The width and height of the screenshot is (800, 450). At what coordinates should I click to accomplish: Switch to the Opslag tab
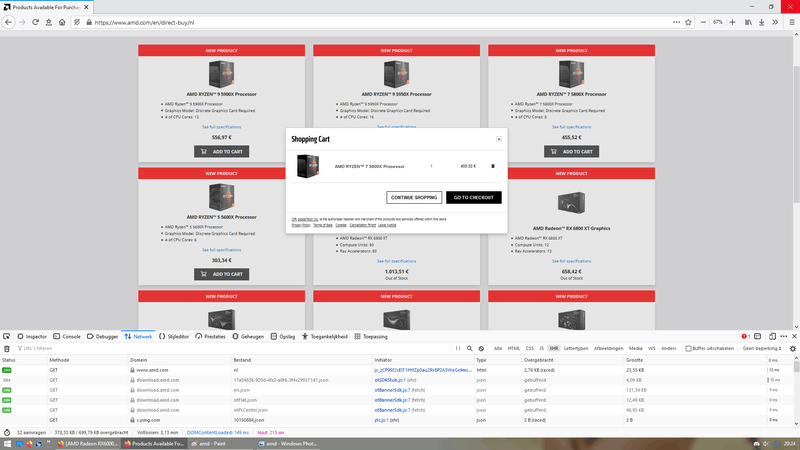283,337
